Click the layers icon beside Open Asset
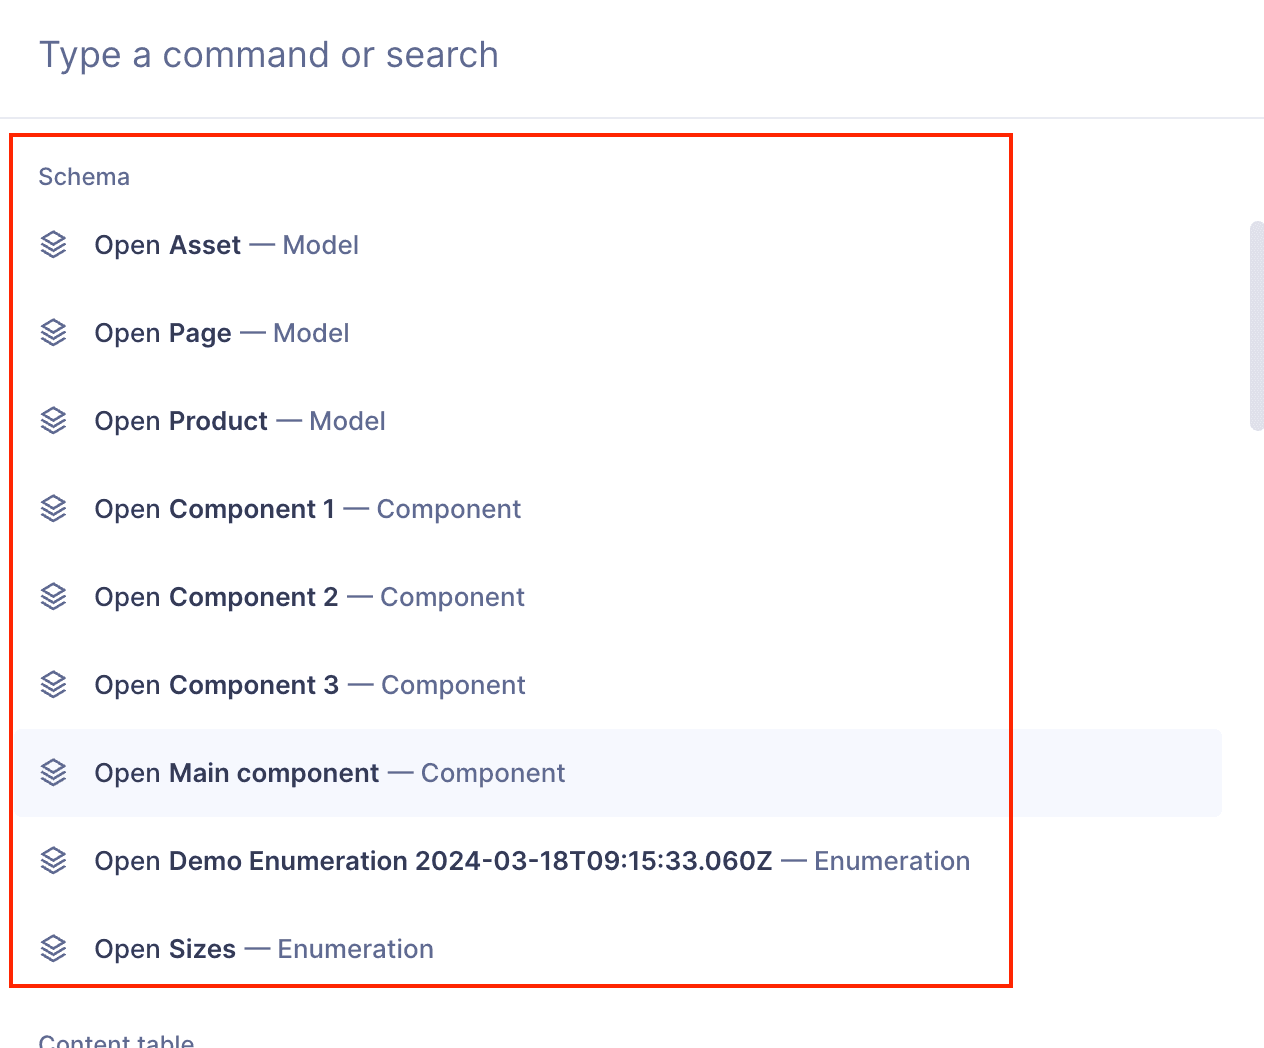Image resolution: width=1264 pixels, height=1048 pixels. [x=54, y=244]
